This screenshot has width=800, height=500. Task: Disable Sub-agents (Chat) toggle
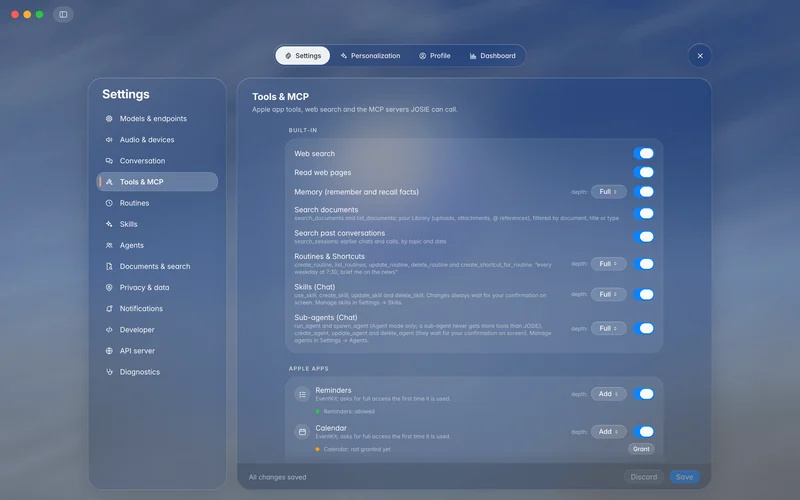click(643, 329)
